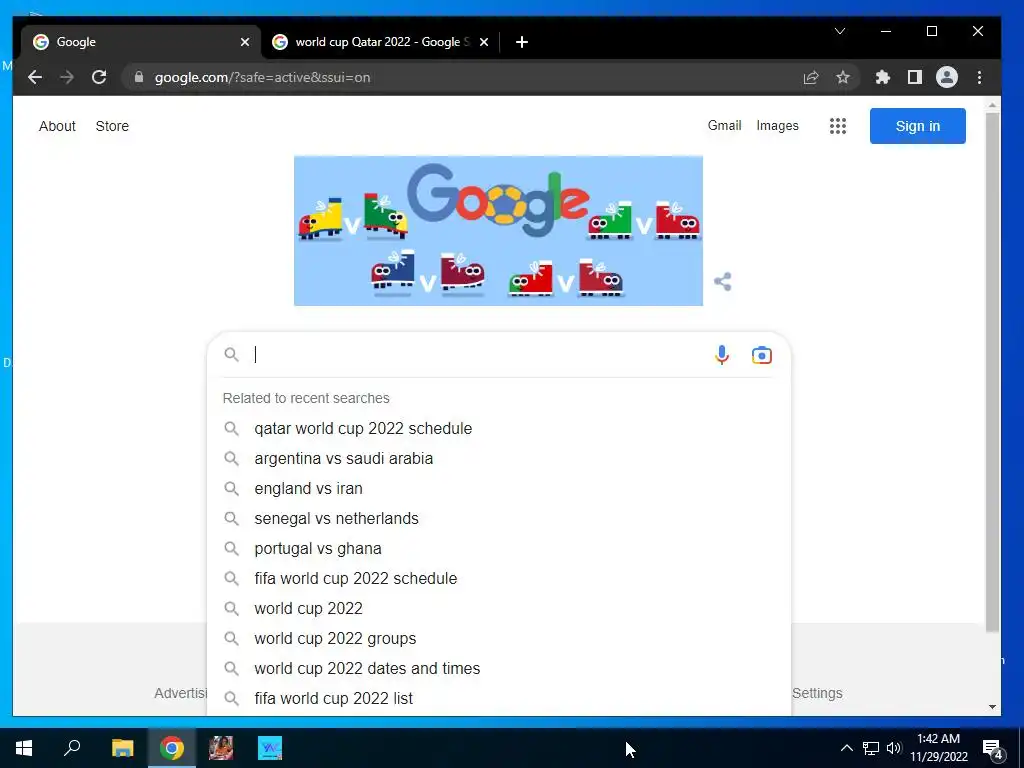Open the network status tray icon
Image resolution: width=1024 pixels, height=768 pixels.
(871, 748)
